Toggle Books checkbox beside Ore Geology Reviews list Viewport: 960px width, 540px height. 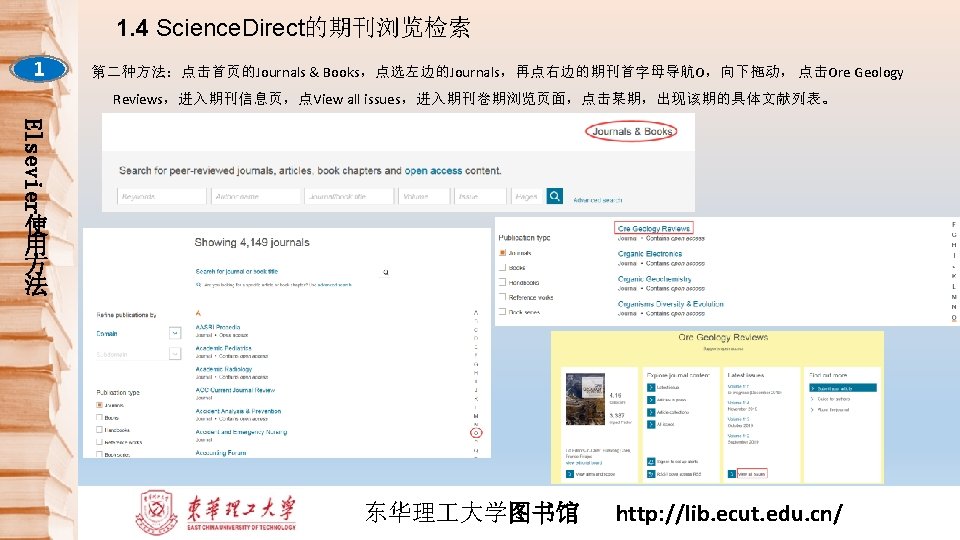(502, 268)
